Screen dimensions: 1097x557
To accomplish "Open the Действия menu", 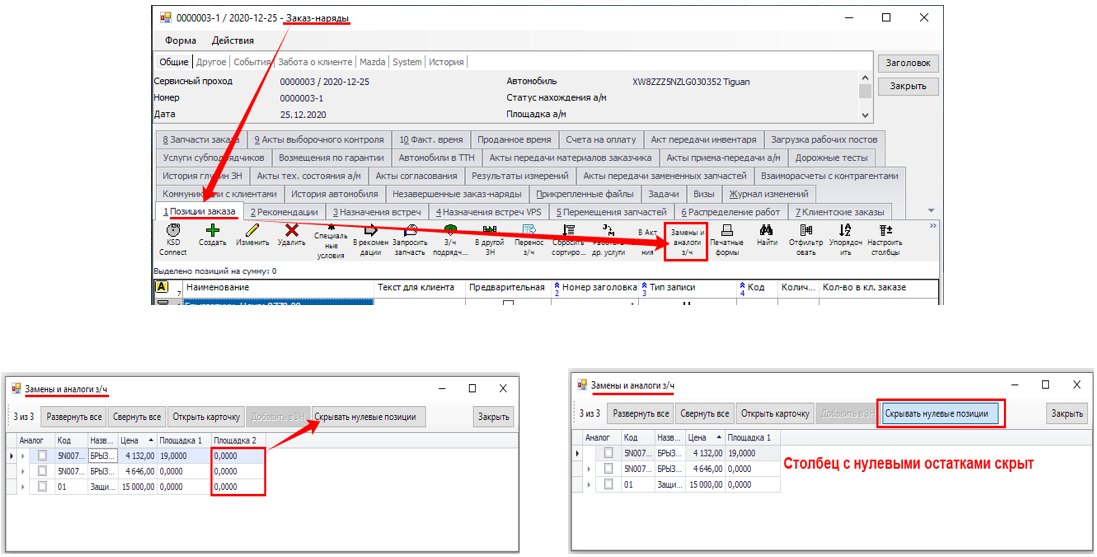I will coord(232,41).
